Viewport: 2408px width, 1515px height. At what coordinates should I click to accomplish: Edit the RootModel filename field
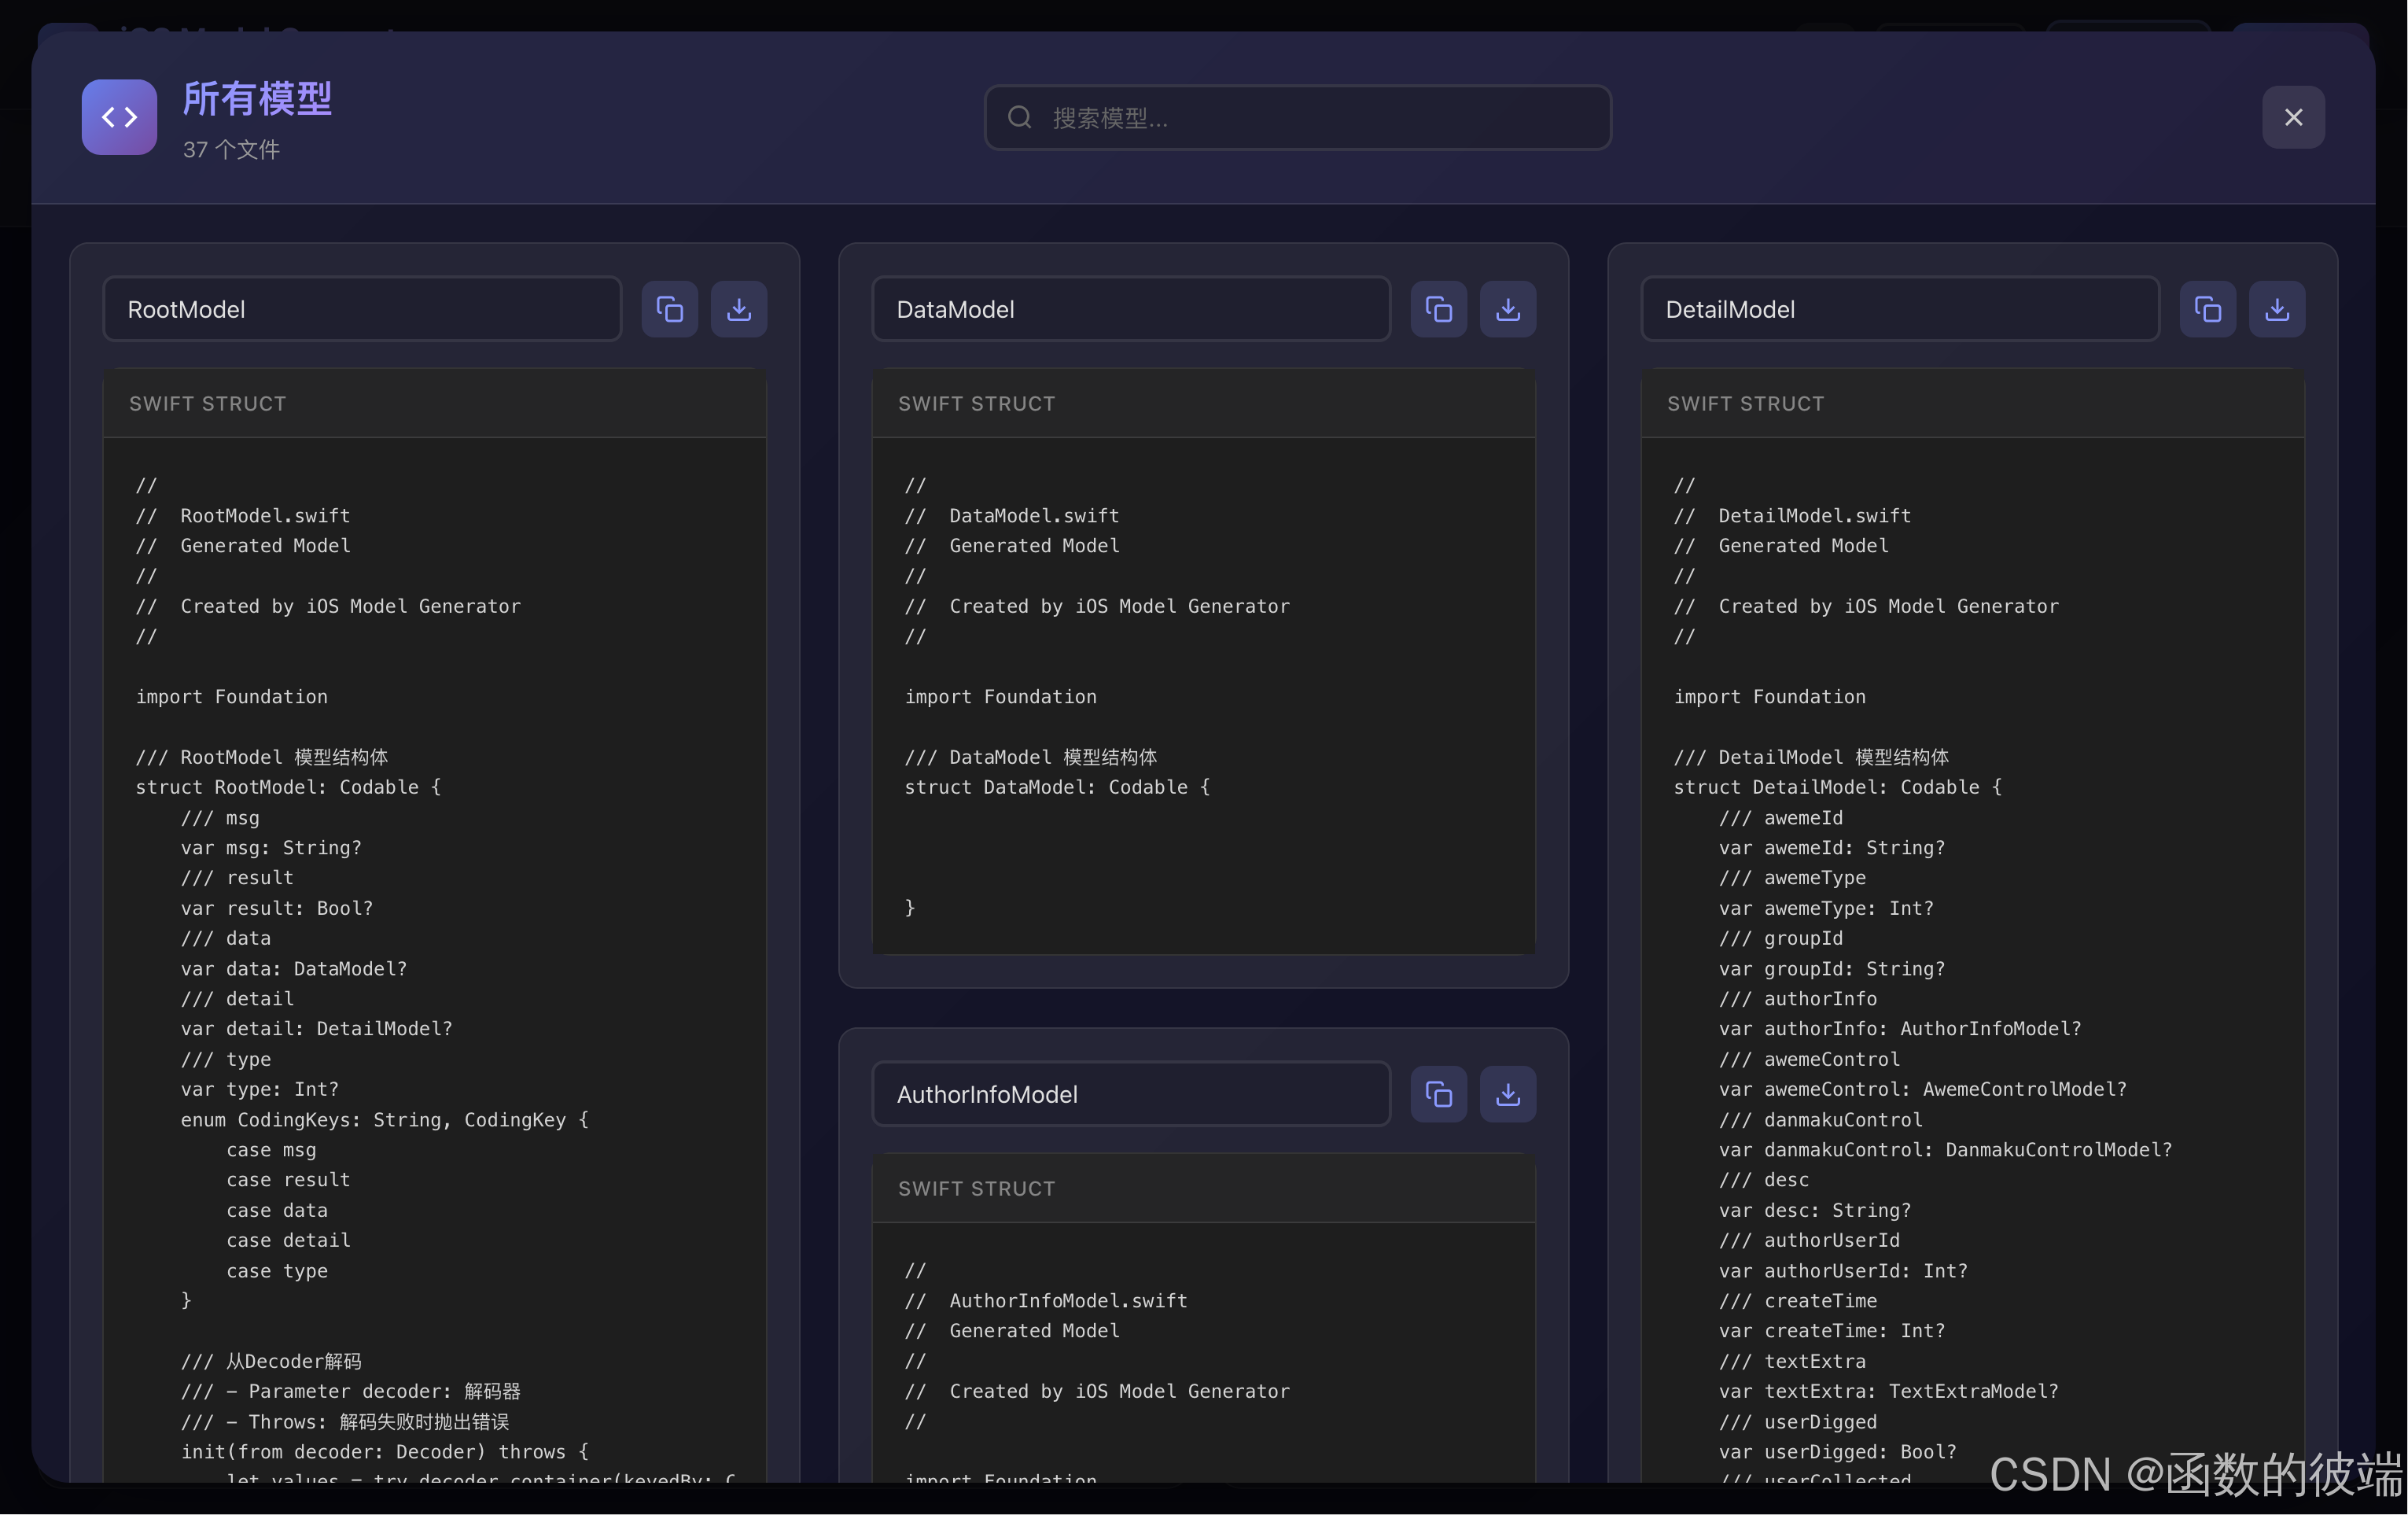pyautogui.click(x=362, y=309)
